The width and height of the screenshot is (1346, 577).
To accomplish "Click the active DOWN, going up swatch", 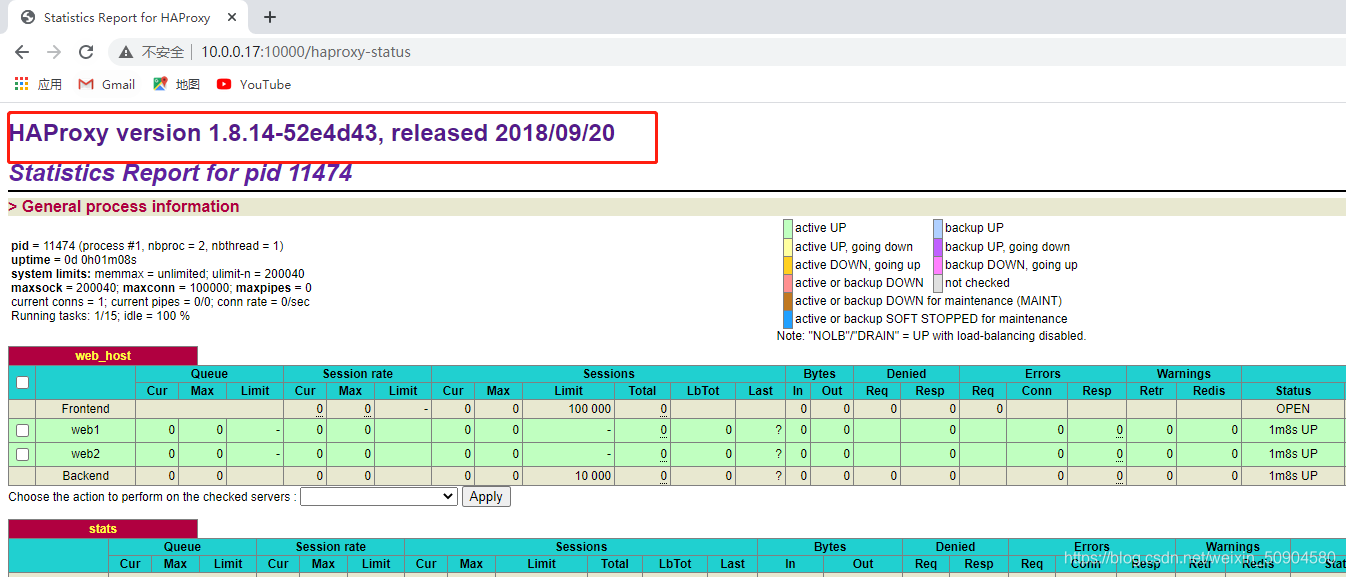I will coord(788,264).
